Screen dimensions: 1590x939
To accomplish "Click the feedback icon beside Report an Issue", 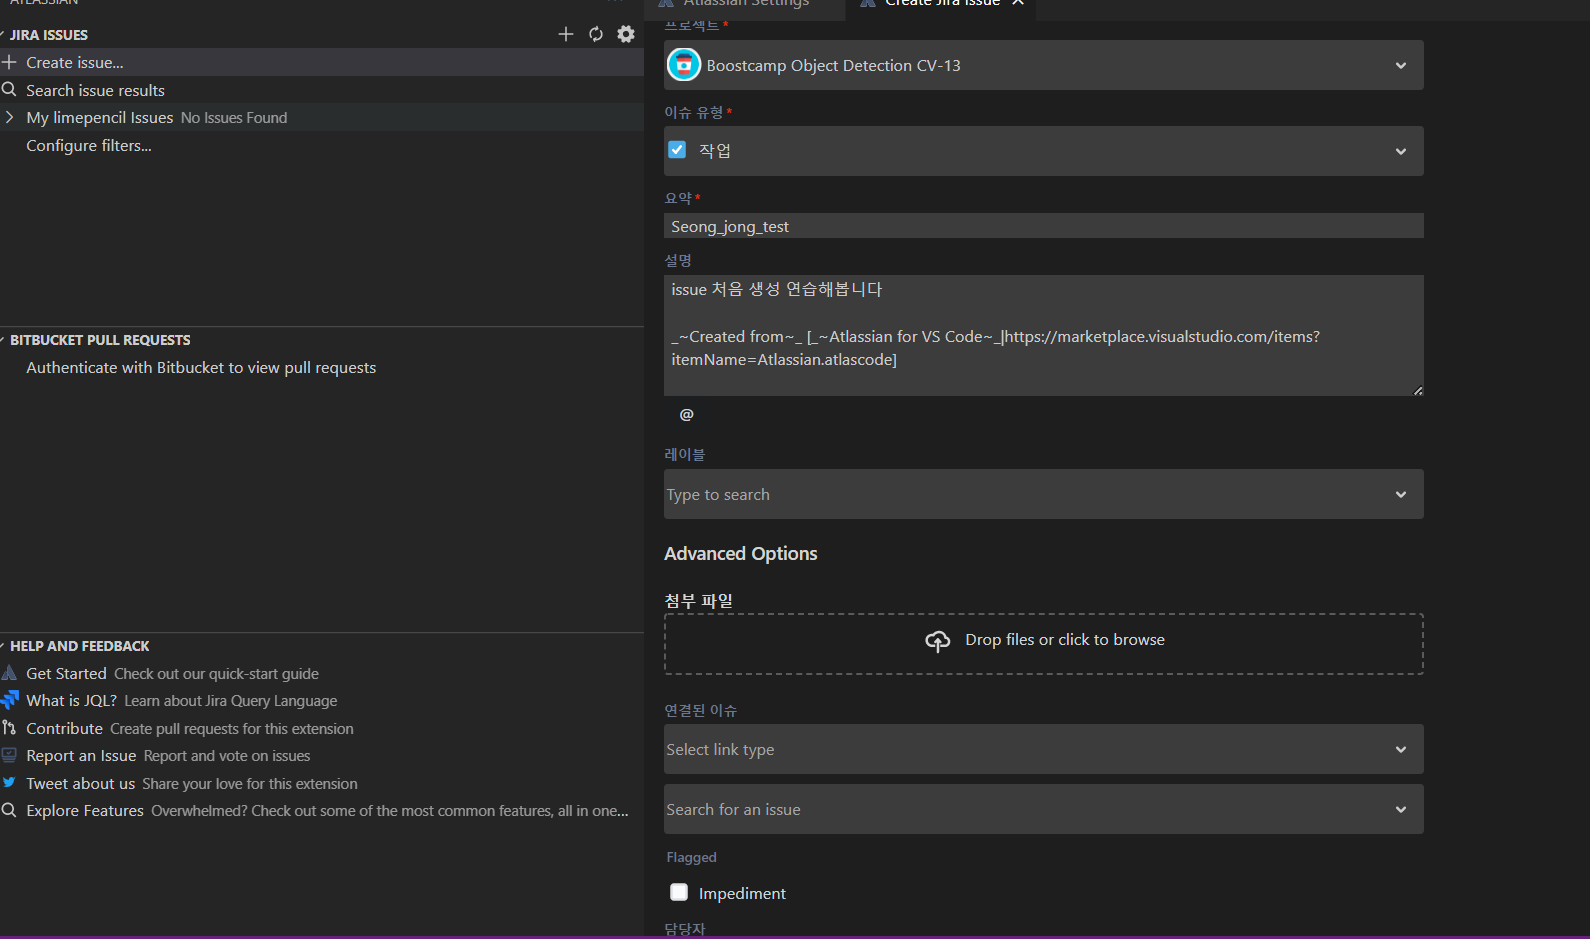I will coord(9,755).
